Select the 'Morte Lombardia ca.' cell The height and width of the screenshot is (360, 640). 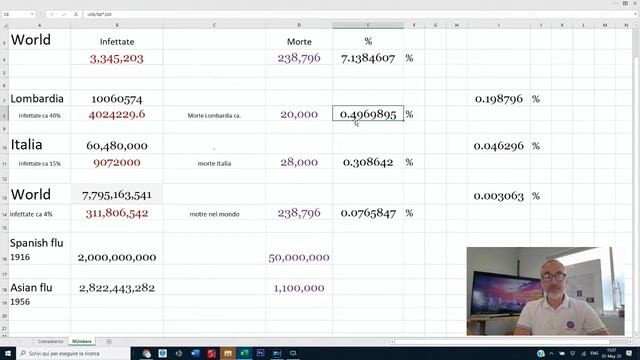pos(214,114)
